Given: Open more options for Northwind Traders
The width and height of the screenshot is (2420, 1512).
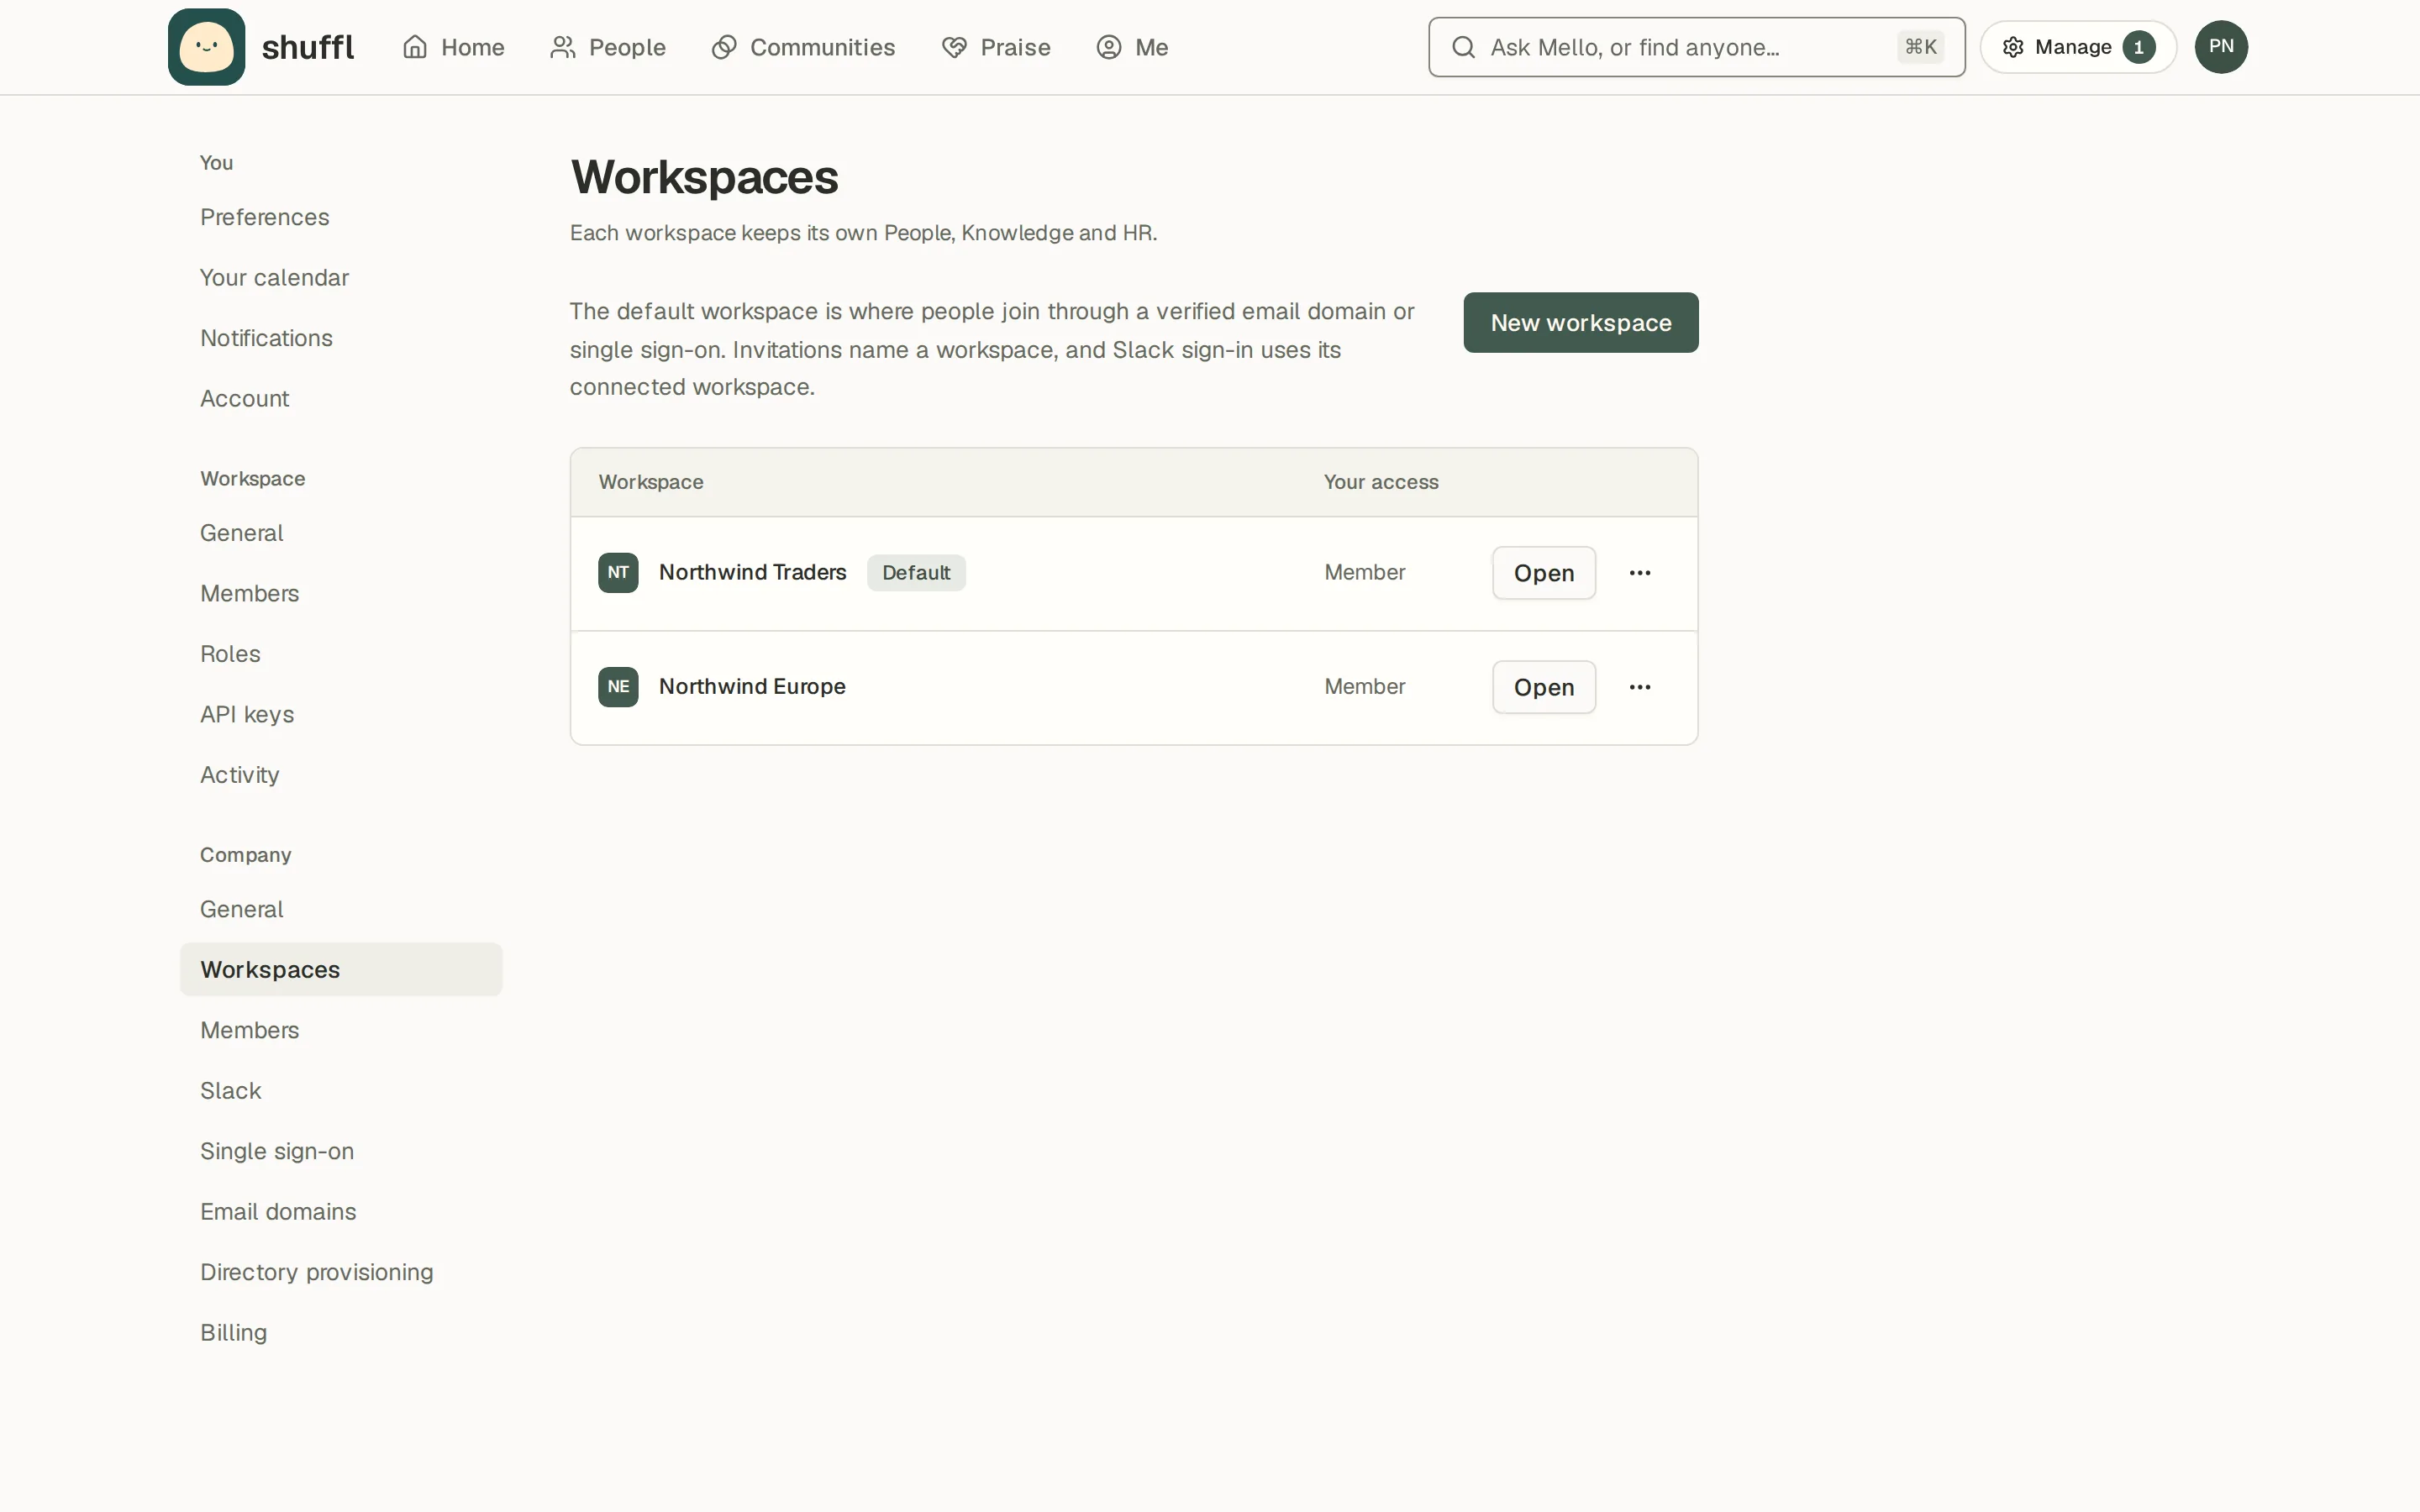Looking at the screenshot, I should (x=1639, y=573).
